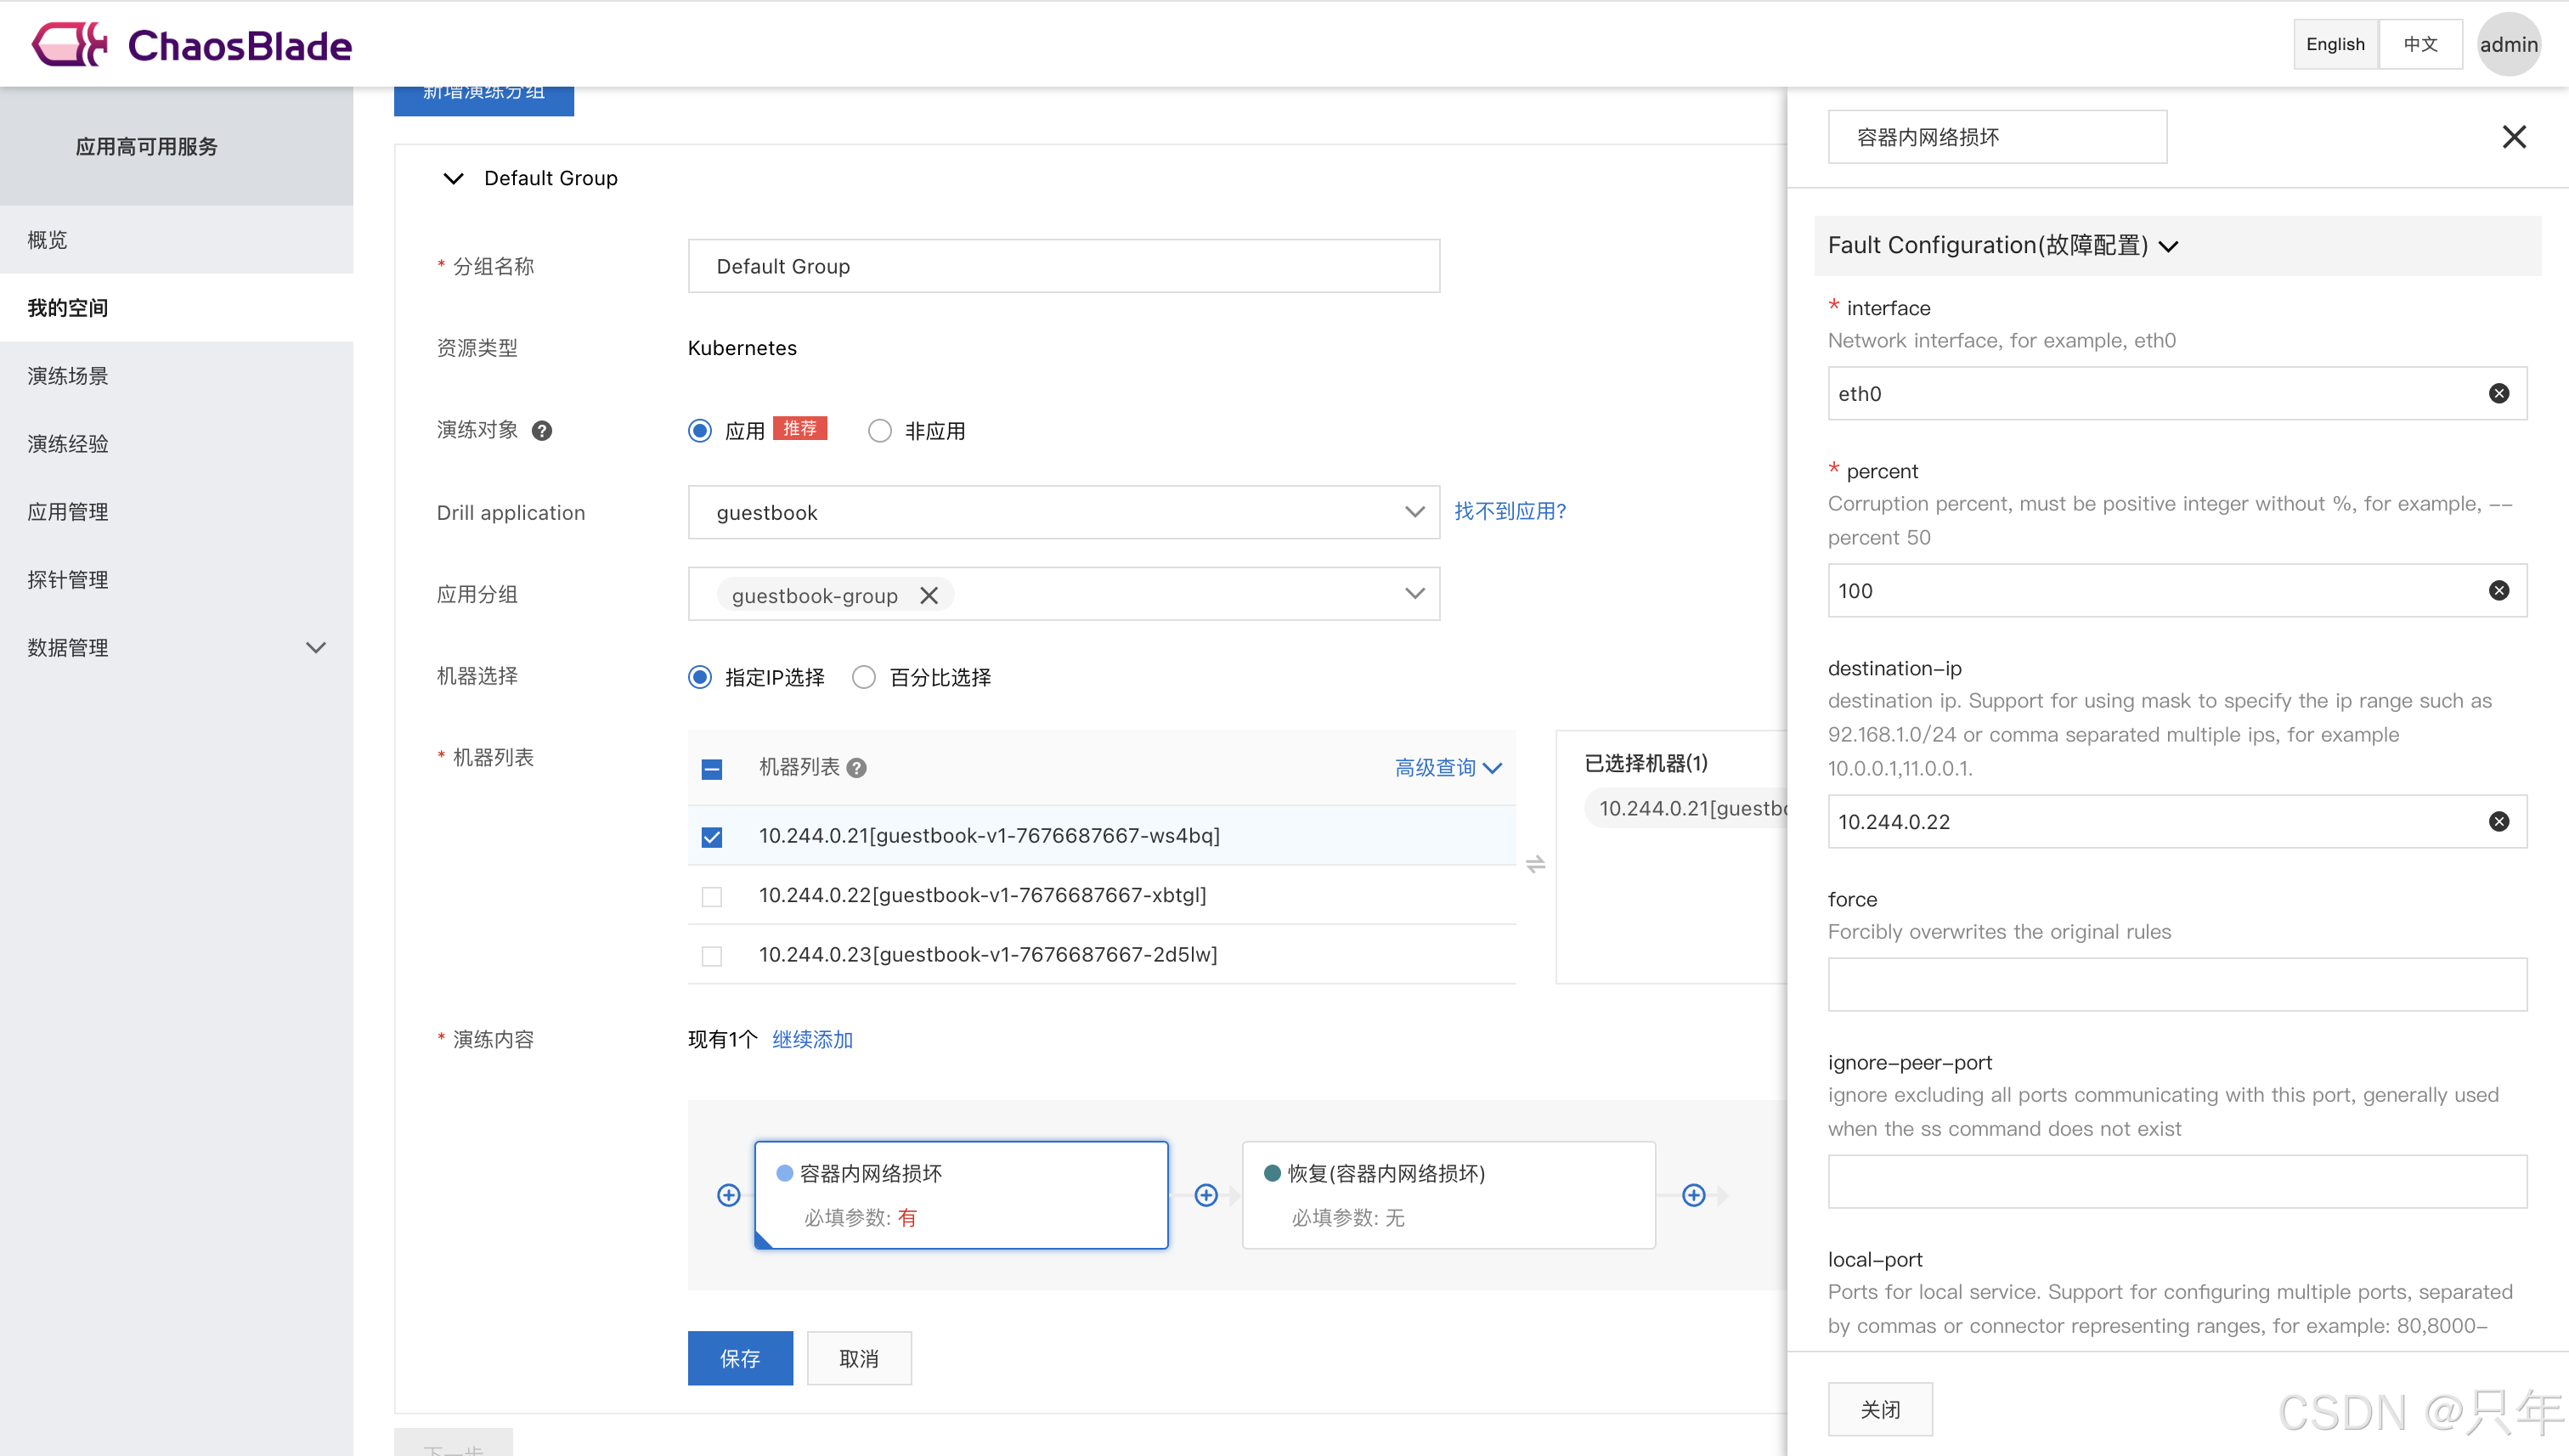
Task: Click the 继续添加 link
Action: [x=812, y=1039]
